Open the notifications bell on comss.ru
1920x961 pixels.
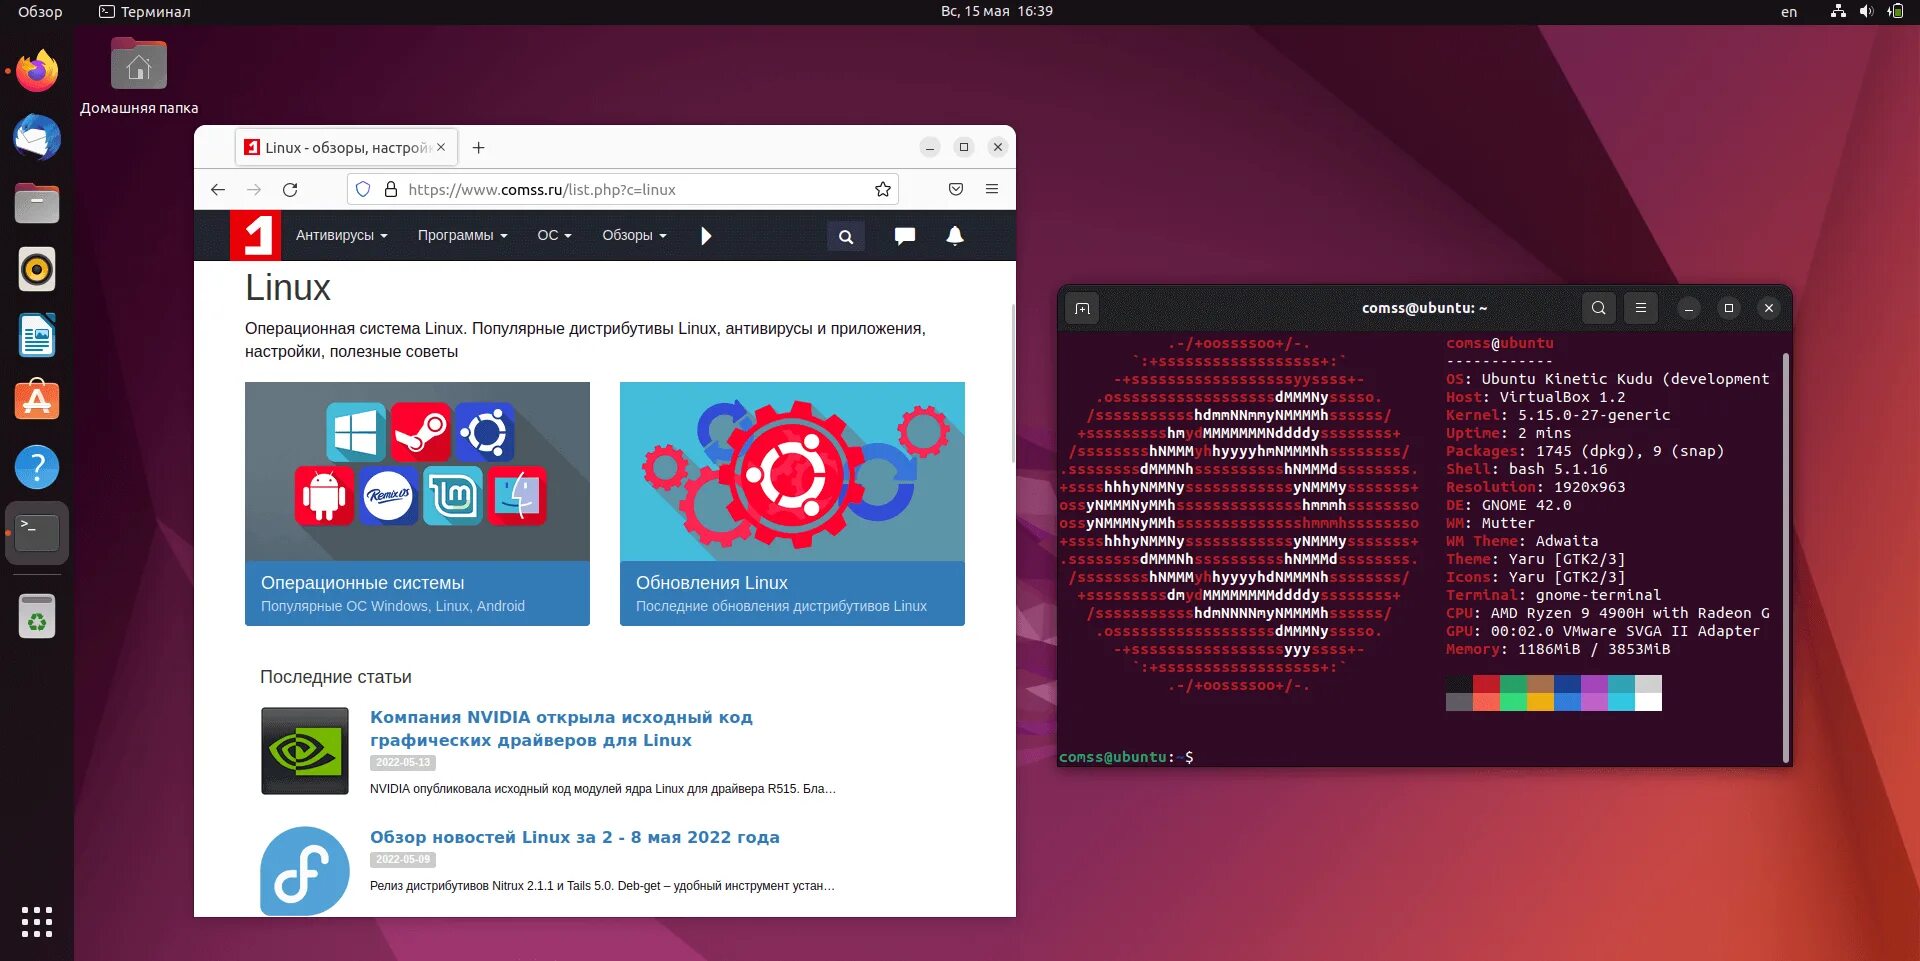(955, 236)
